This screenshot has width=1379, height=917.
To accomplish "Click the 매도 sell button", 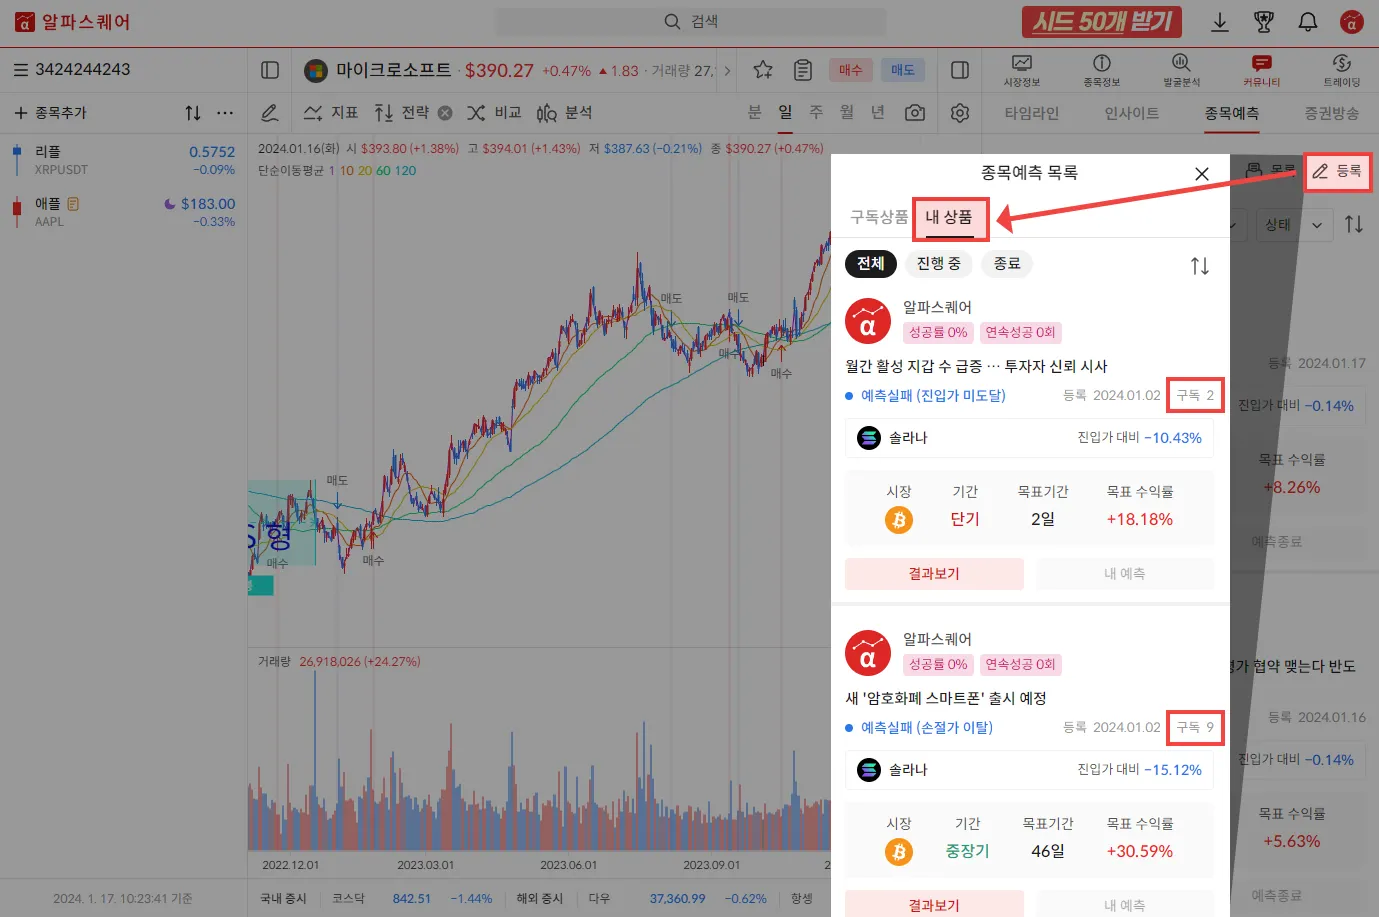I will point(903,70).
